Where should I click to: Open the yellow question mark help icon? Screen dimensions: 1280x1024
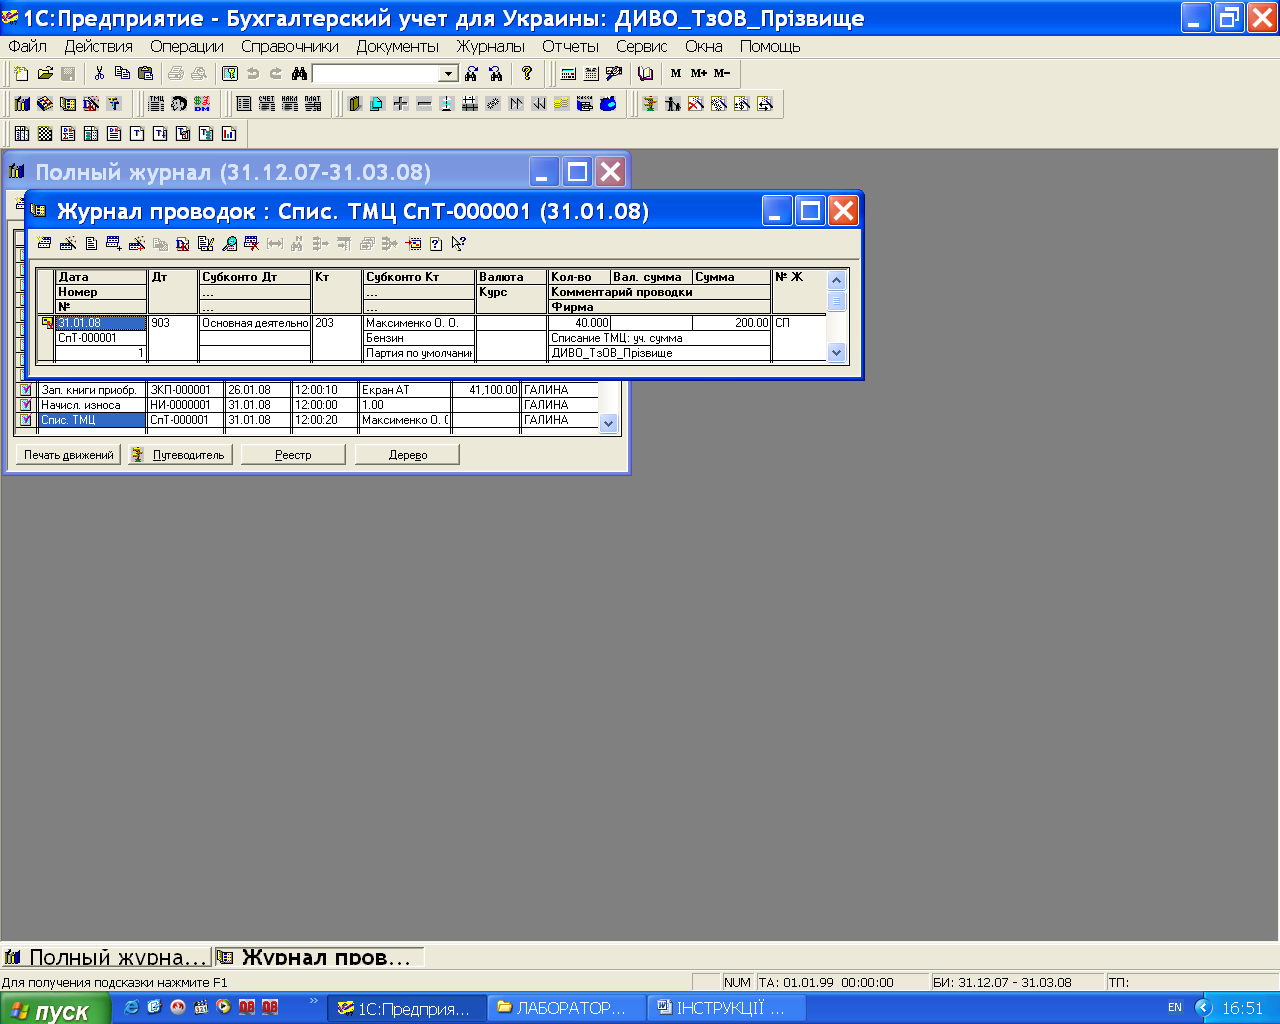pos(527,73)
